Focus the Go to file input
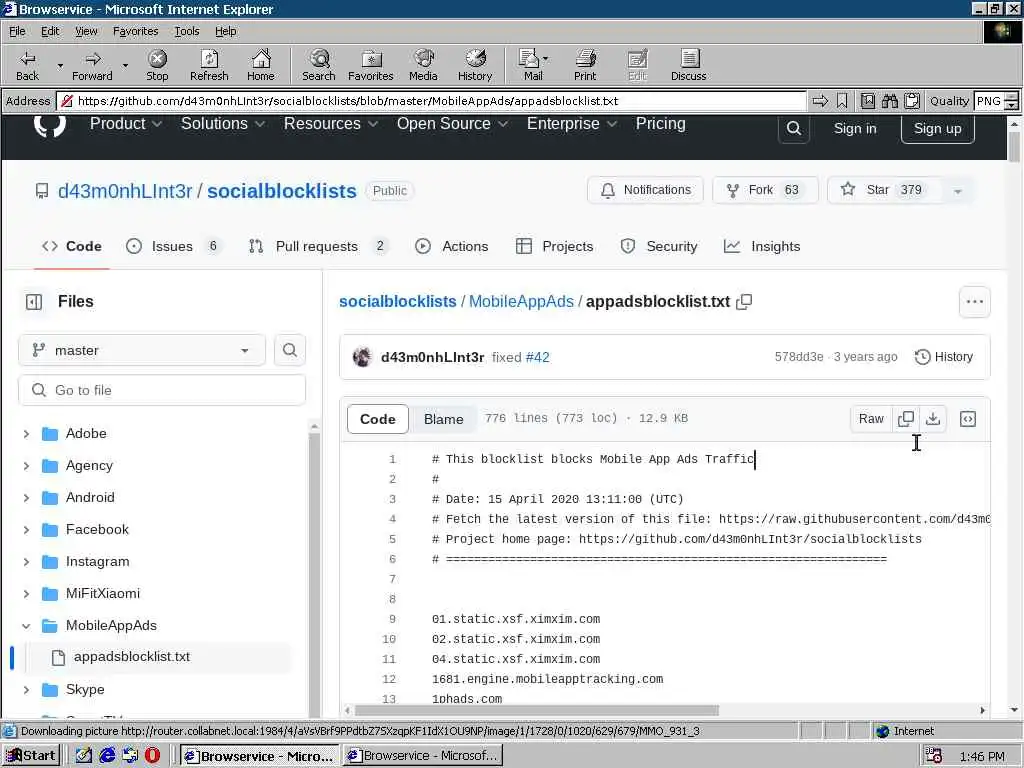Image resolution: width=1024 pixels, height=768 pixels. click(x=162, y=390)
